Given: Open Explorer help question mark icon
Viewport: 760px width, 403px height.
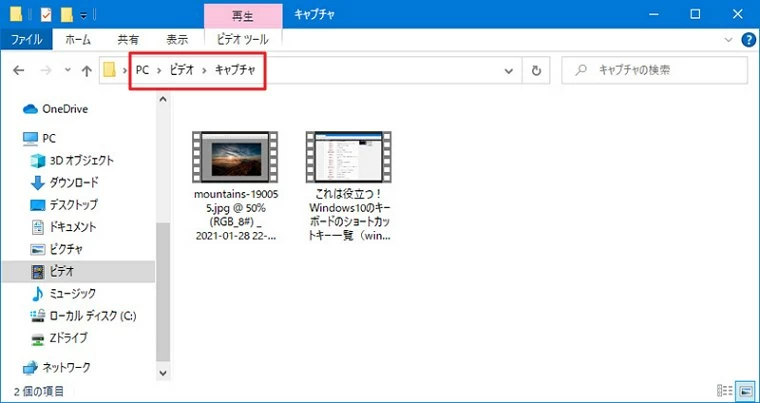Looking at the screenshot, I should coord(749,40).
